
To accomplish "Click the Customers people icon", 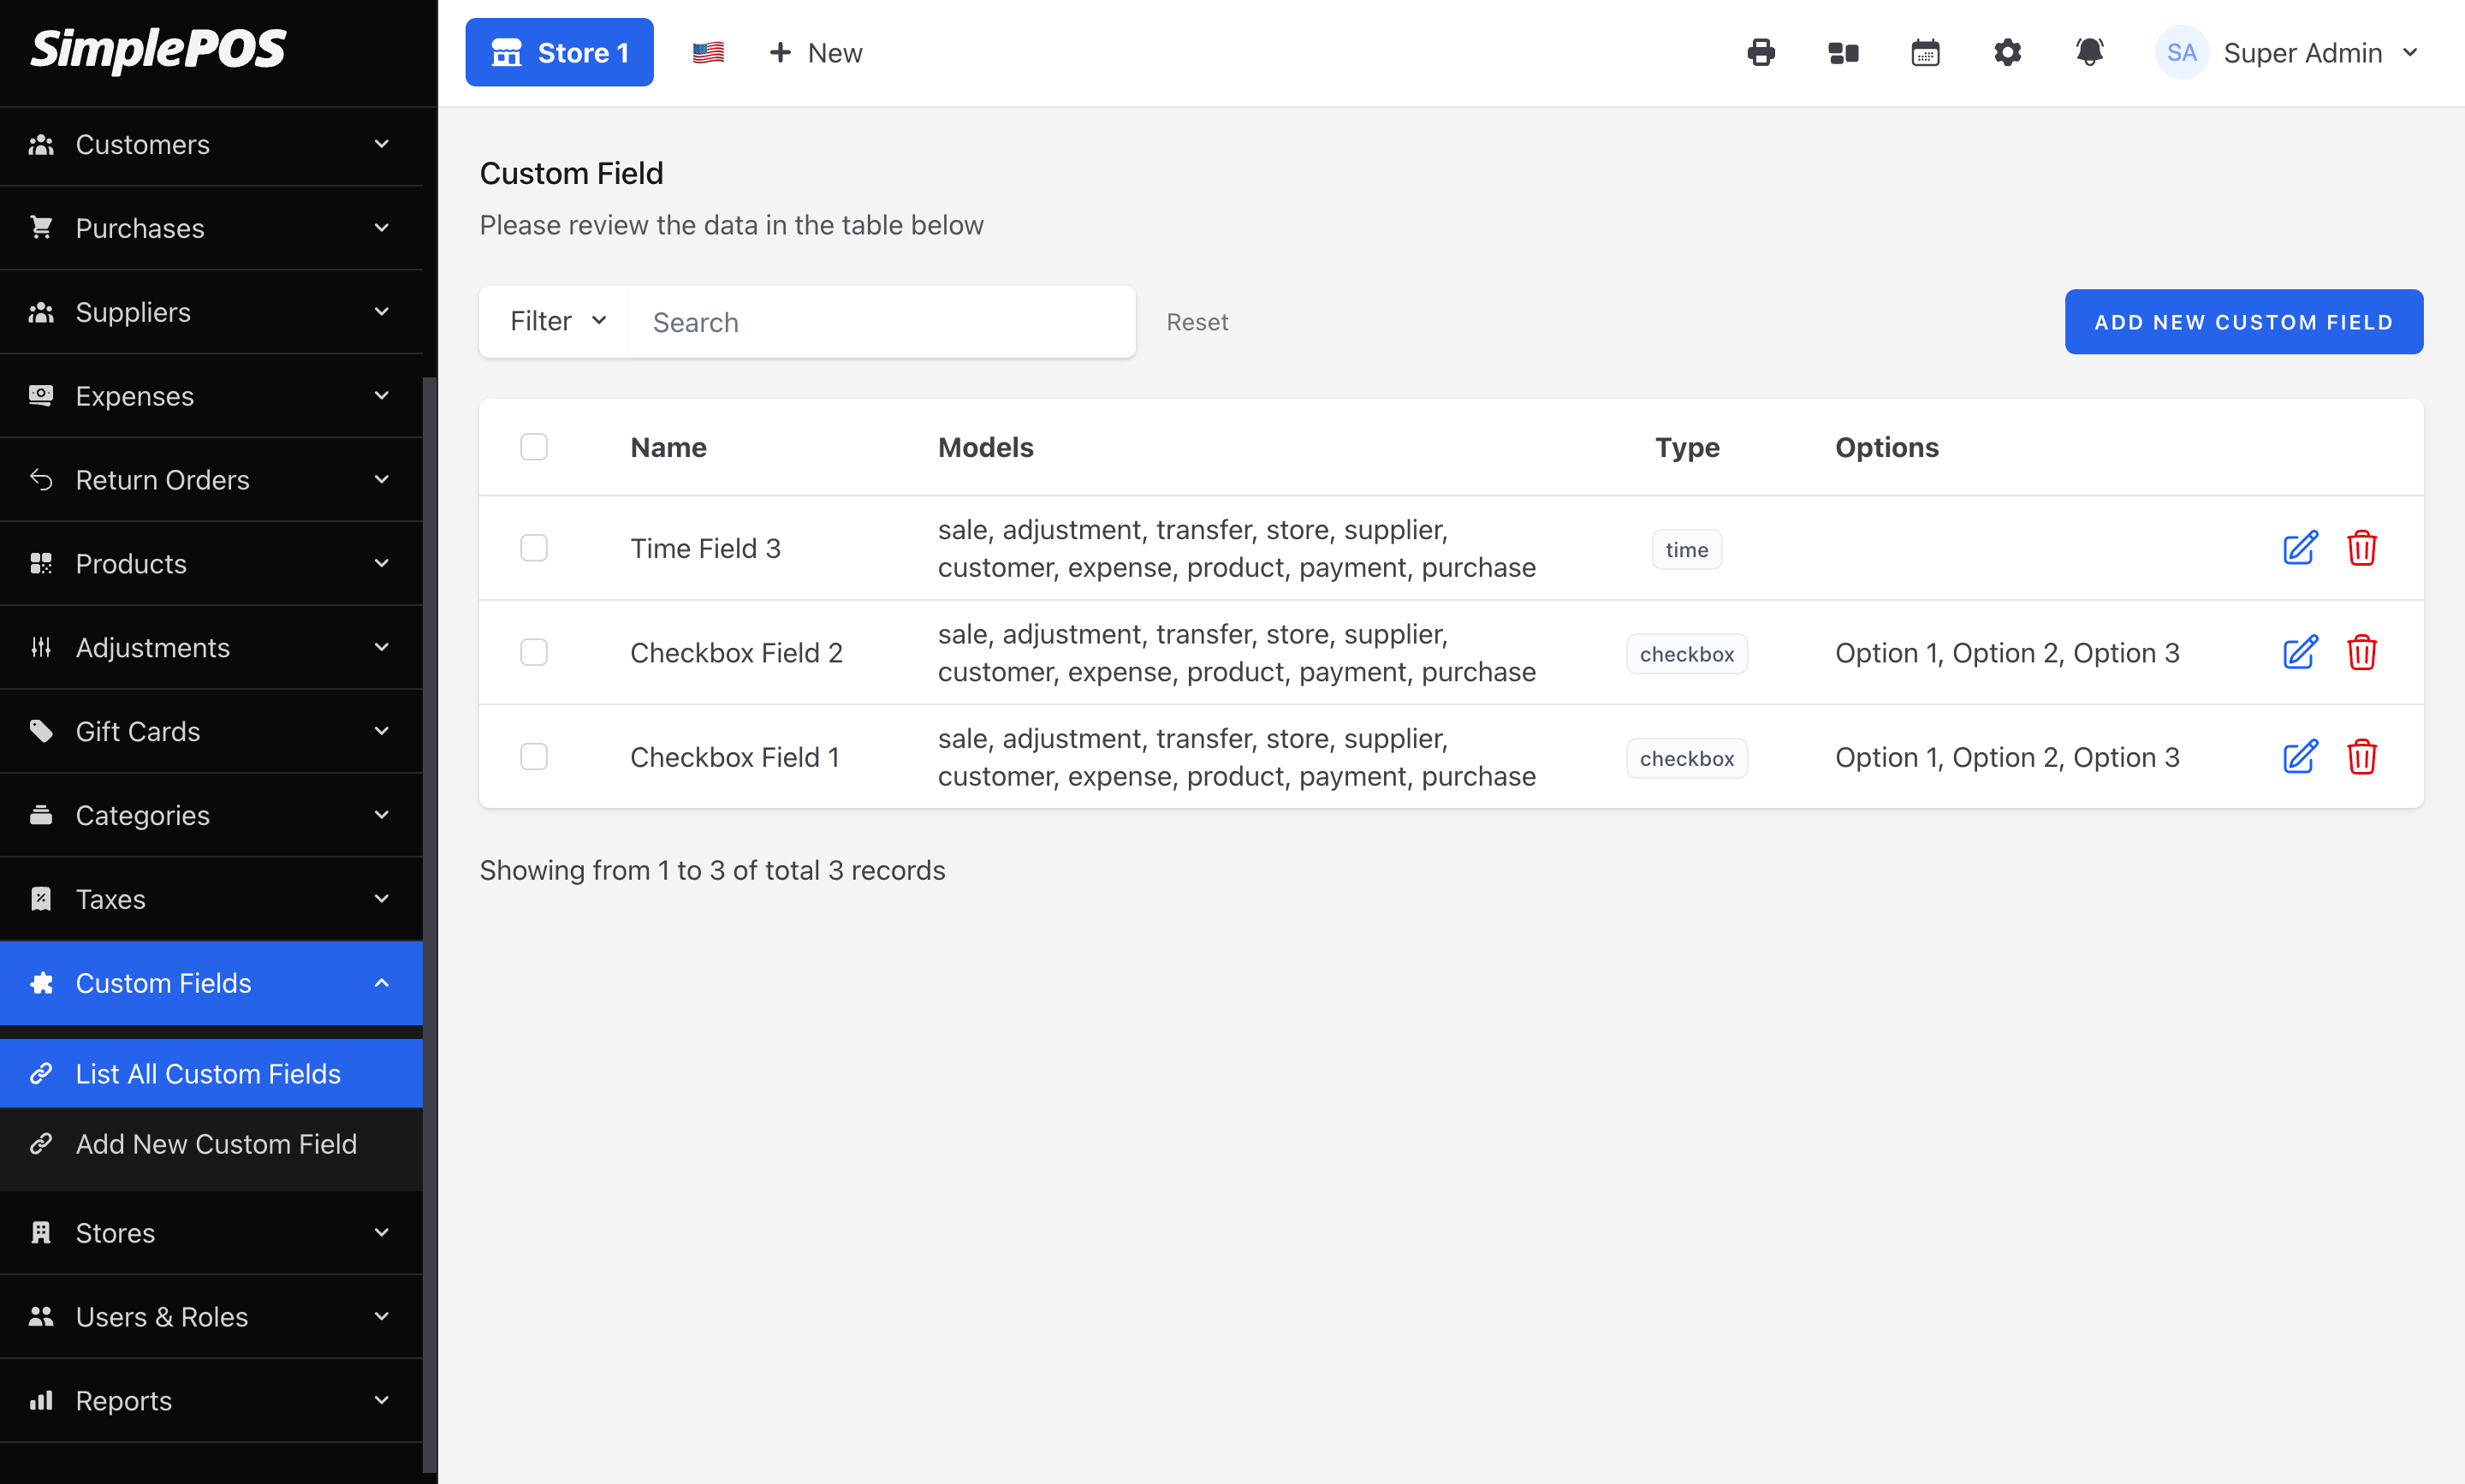I will (x=41, y=145).
